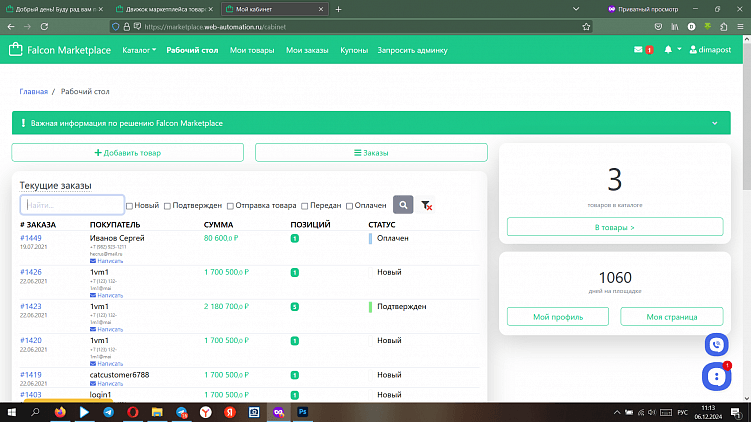Open the Запросить админку menu item
The height and width of the screenshot is (422, 751).
412,50
